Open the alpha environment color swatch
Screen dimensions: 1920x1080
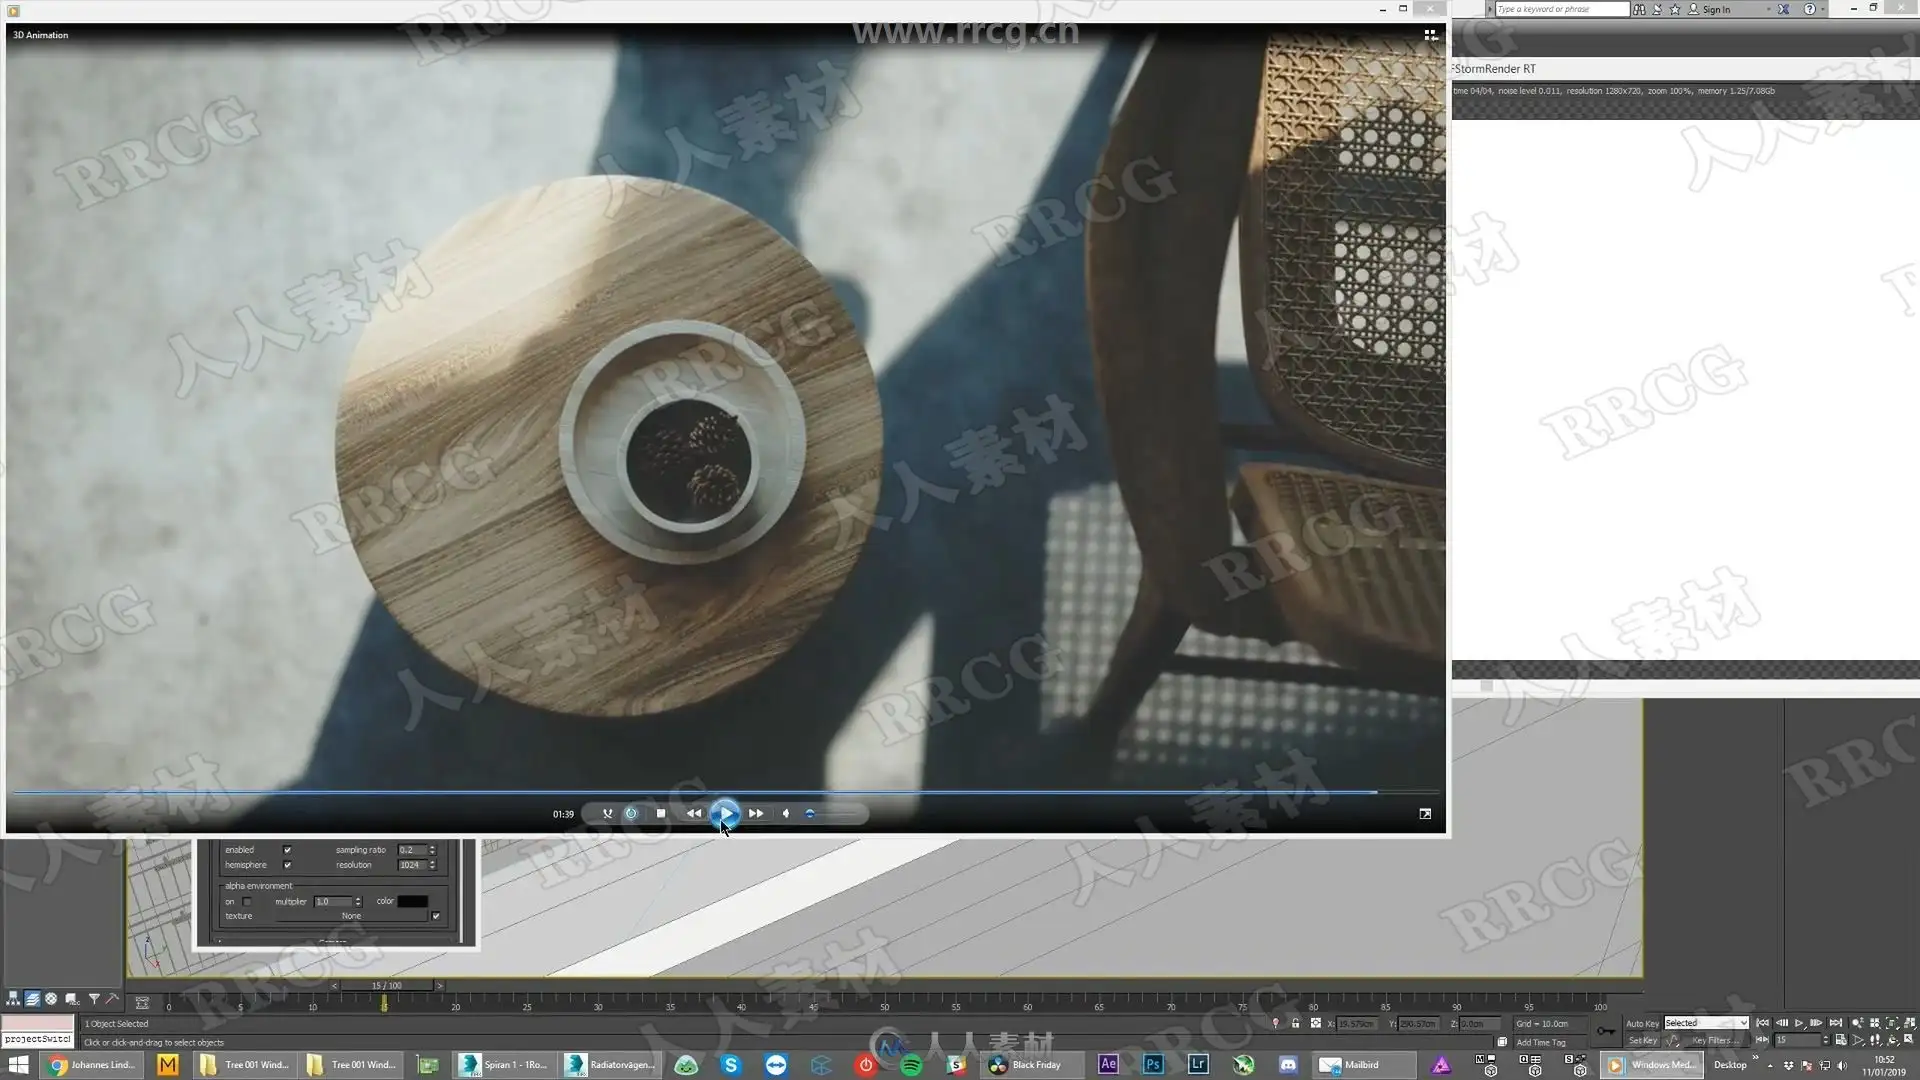pyautogui.click(x=412, y=901)
